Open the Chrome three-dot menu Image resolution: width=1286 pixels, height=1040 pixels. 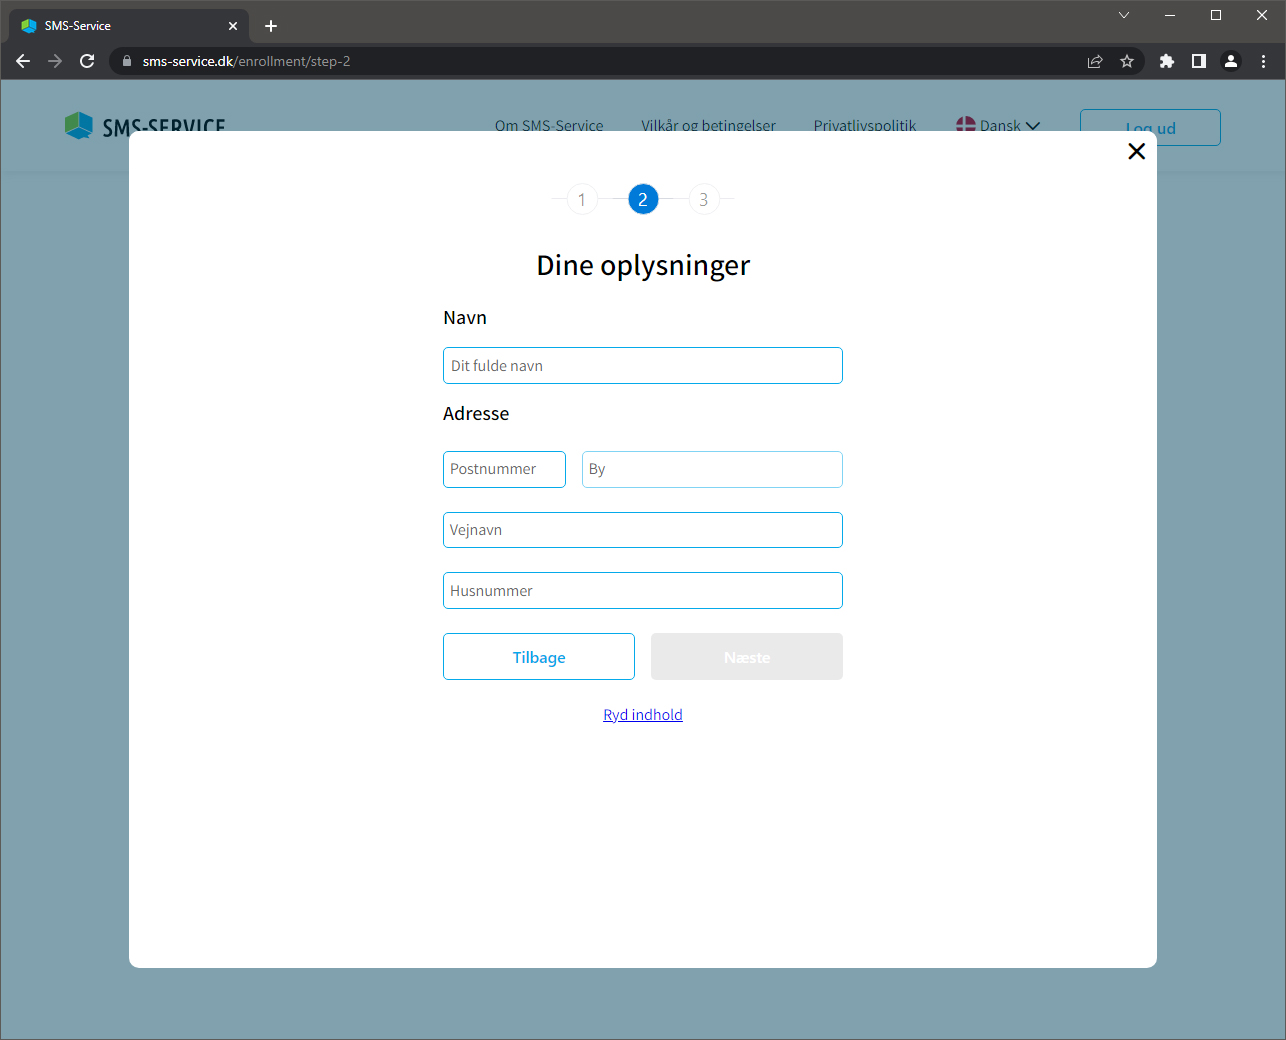[x=1263, y=61]
